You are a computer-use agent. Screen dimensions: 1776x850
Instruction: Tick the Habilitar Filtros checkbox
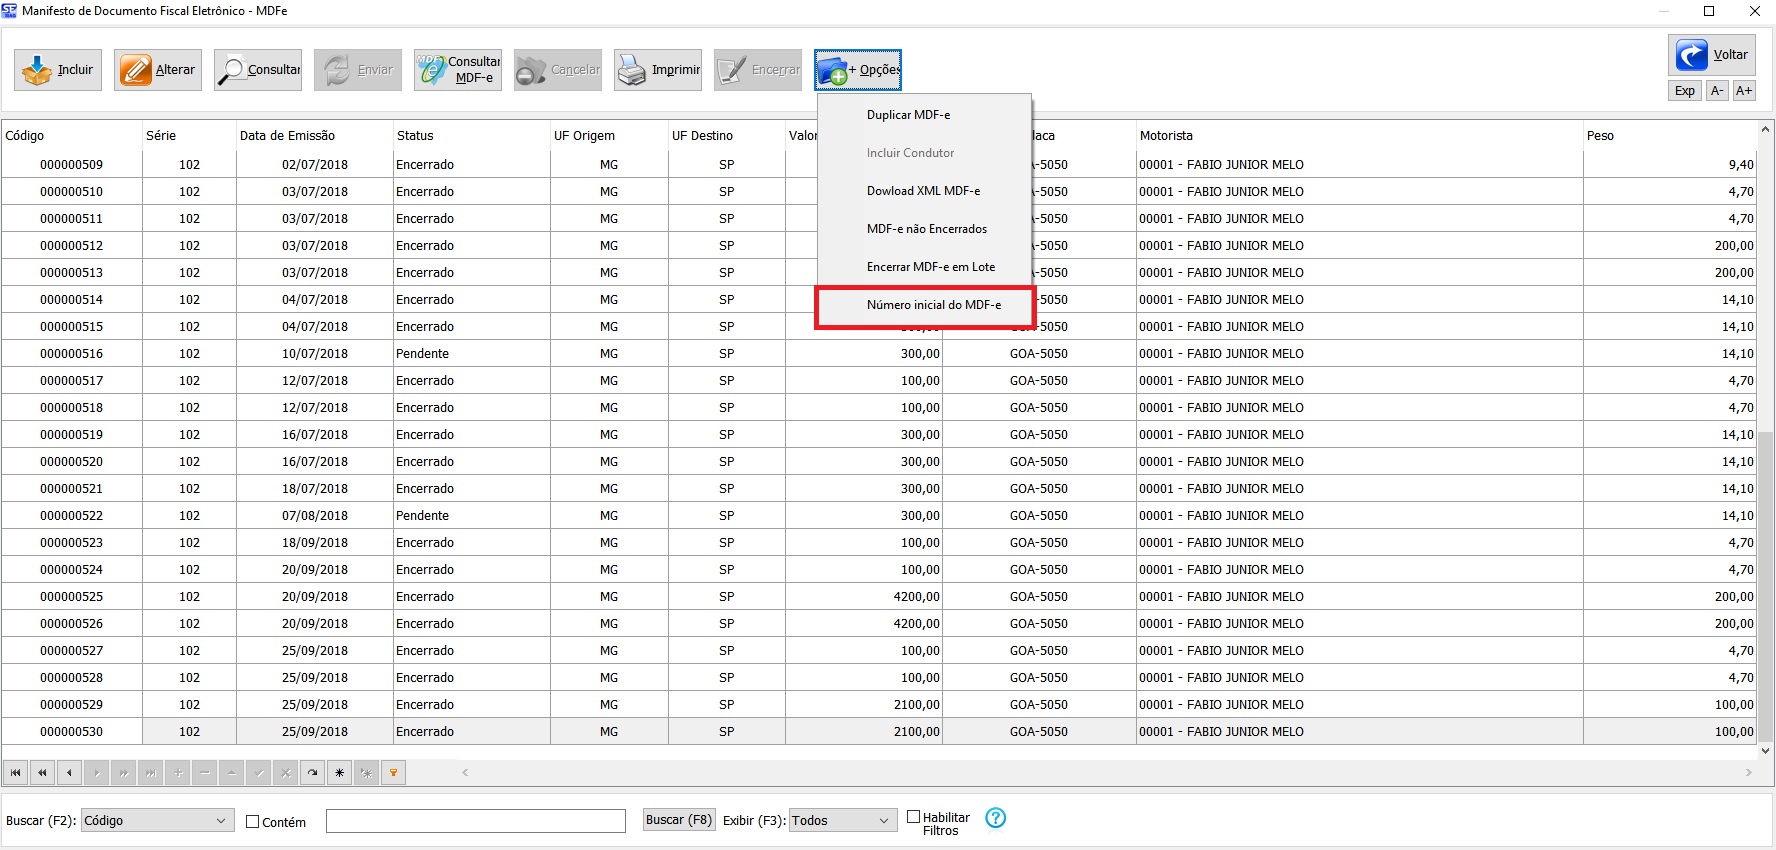coord(913,817)
